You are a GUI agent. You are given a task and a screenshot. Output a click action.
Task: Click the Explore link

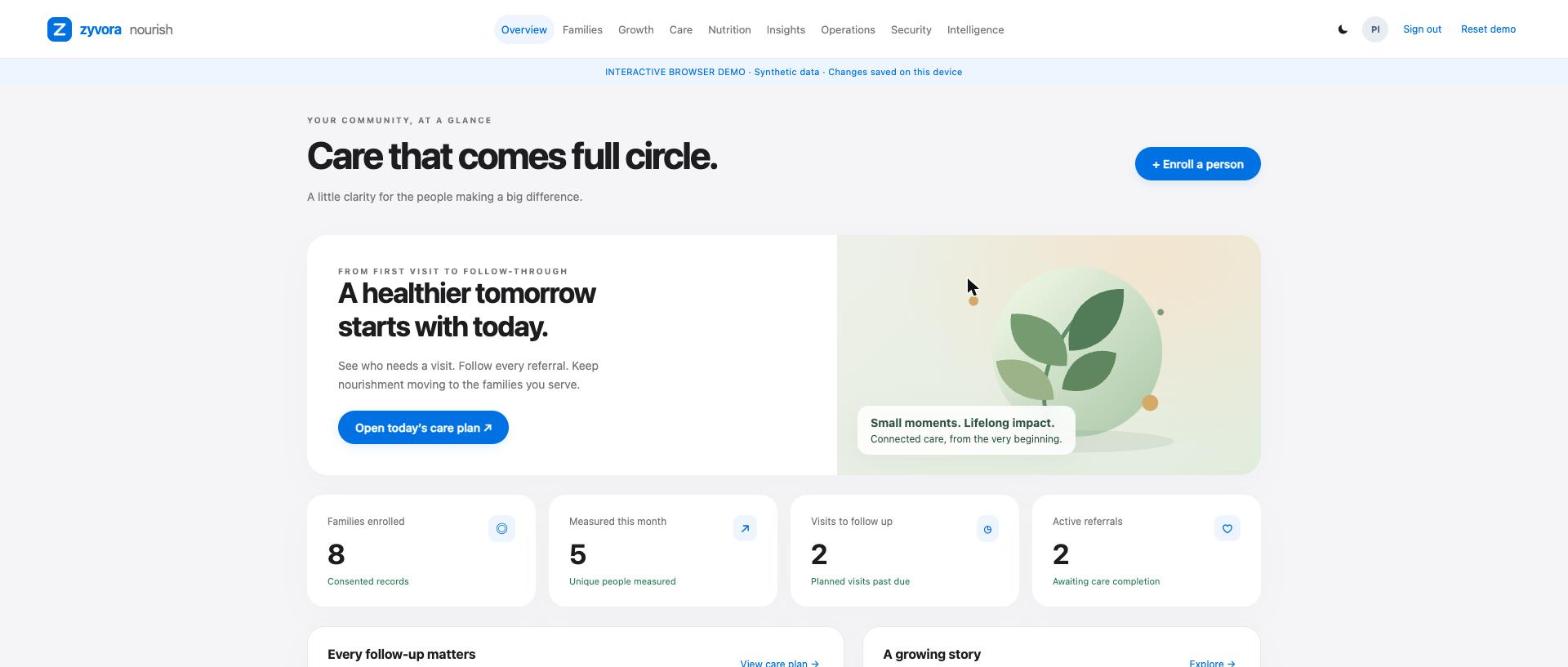click(x=1212, y=662)
